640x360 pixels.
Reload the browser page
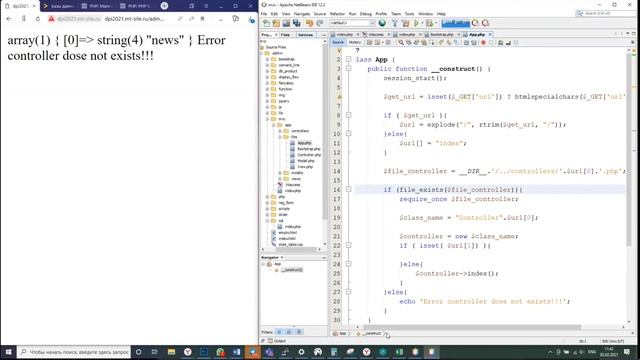tap(38, 19)
